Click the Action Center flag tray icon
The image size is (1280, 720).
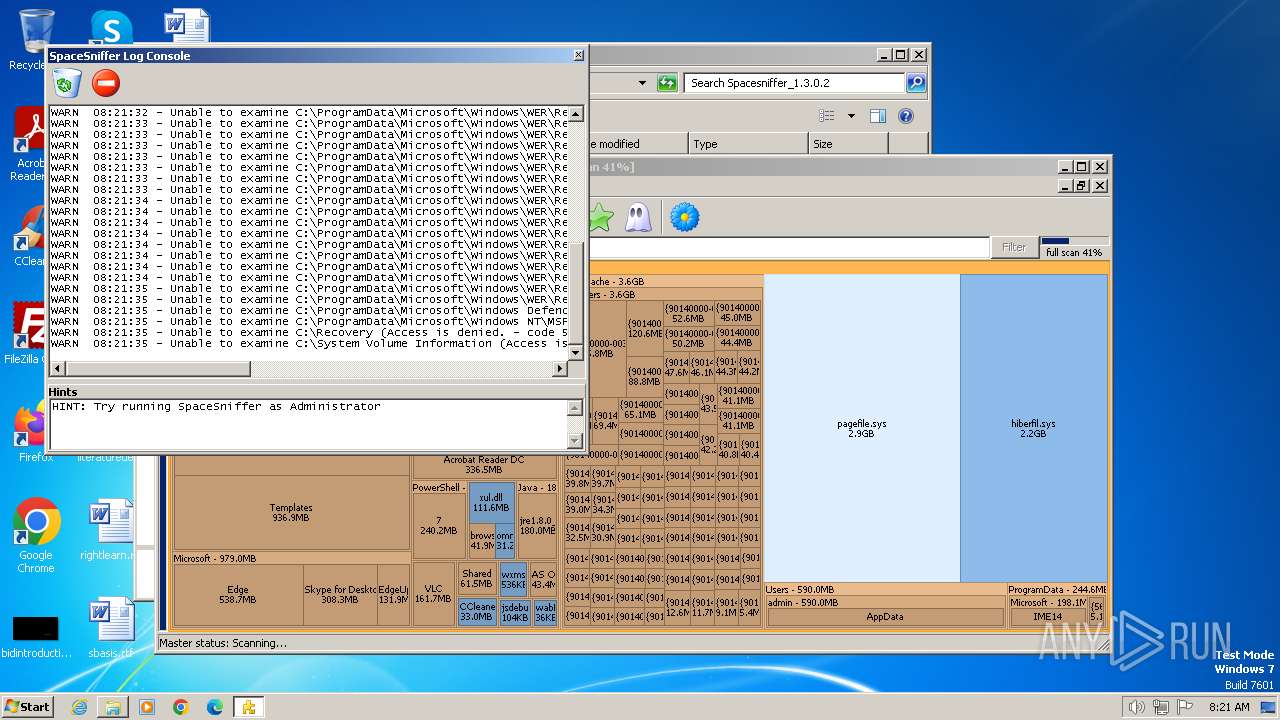(1185, 707)
